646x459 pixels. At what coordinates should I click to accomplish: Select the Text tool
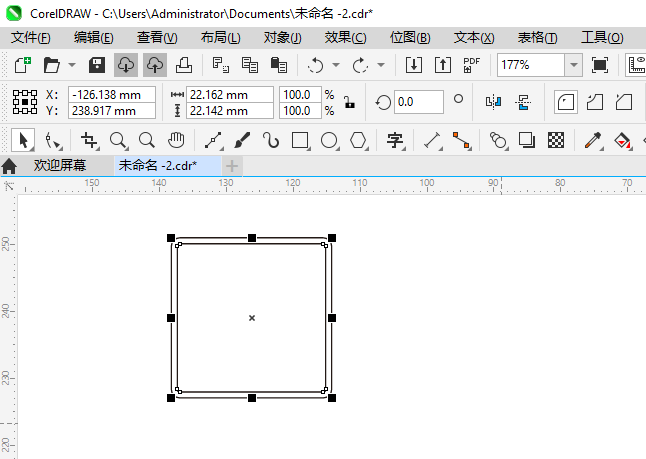point(395,141)
